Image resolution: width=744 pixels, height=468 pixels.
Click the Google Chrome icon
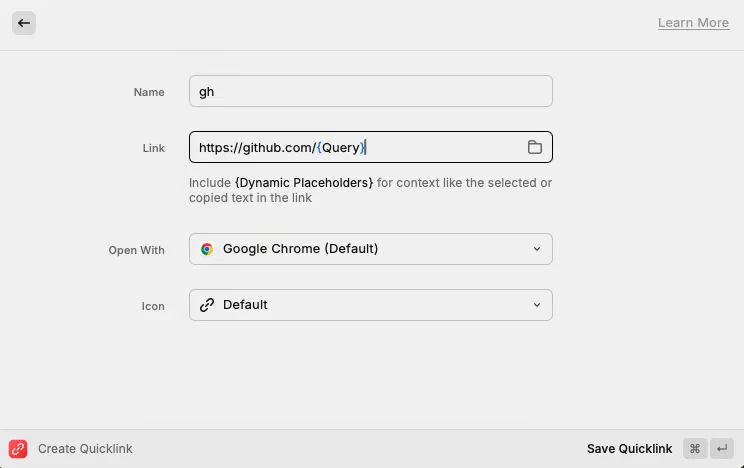coord(207,249)
